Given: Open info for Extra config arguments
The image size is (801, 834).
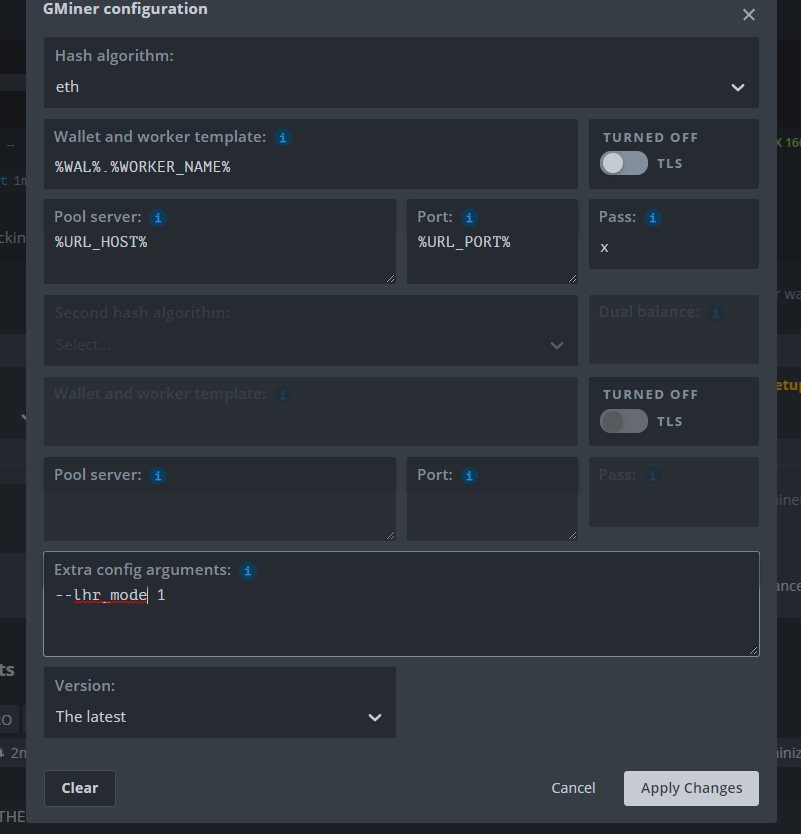Looking at the screenshot, I should [x=247, y=571].
